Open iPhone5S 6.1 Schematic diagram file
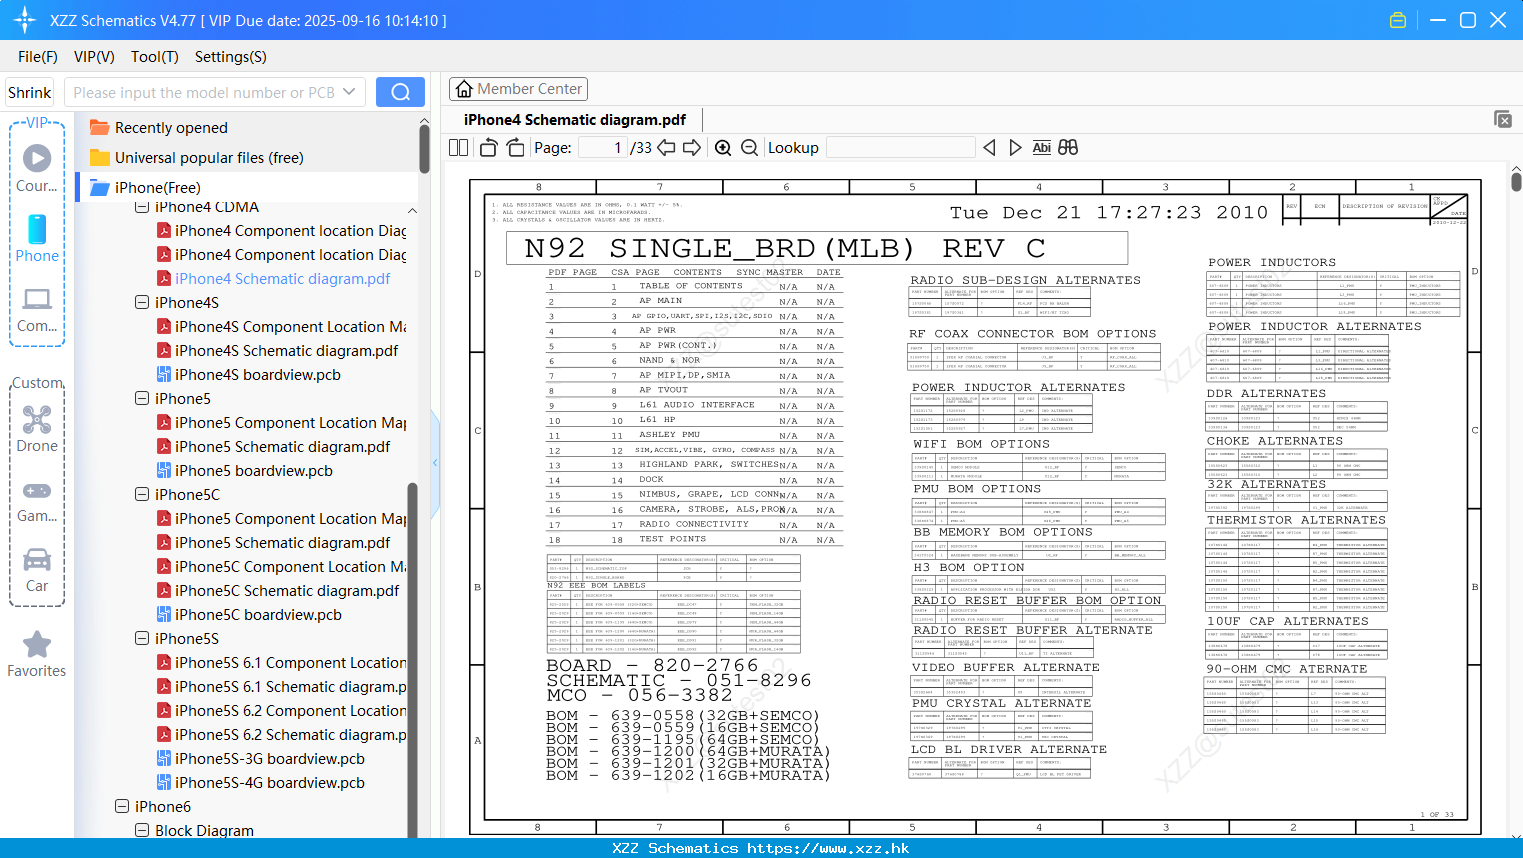1523x858 pixels. click(x=281, y=687)
